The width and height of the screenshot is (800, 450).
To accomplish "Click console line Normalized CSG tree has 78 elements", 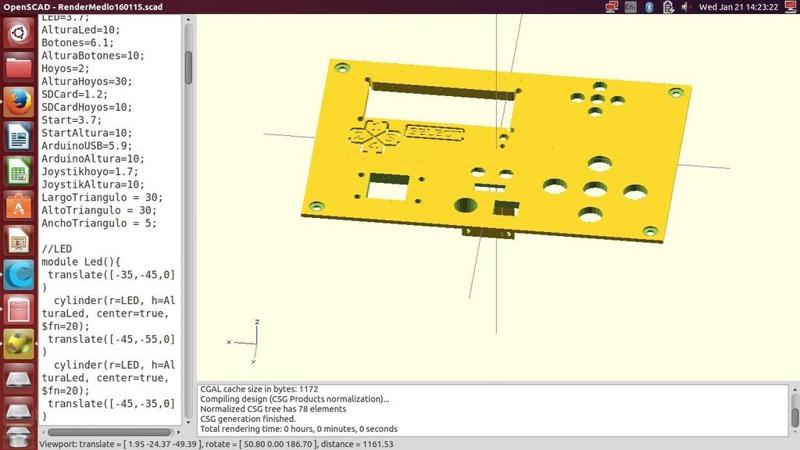I will point(273,409).
